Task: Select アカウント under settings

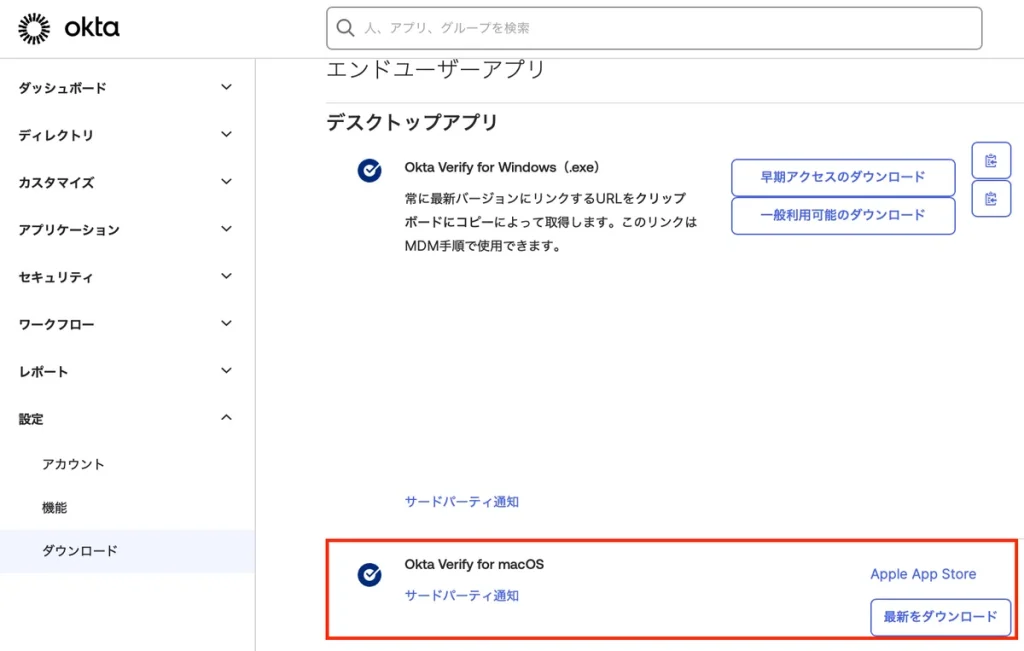Action: (x=73, y=464)
